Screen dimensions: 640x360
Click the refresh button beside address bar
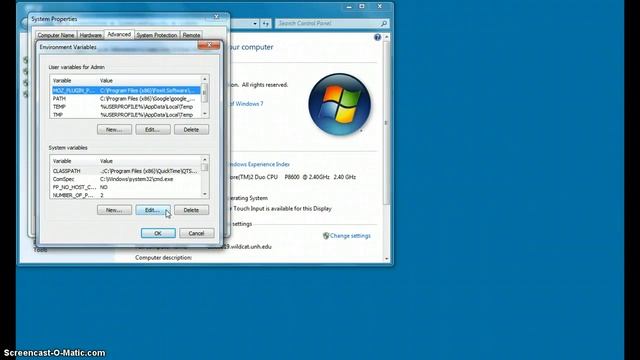pos(266,24)
